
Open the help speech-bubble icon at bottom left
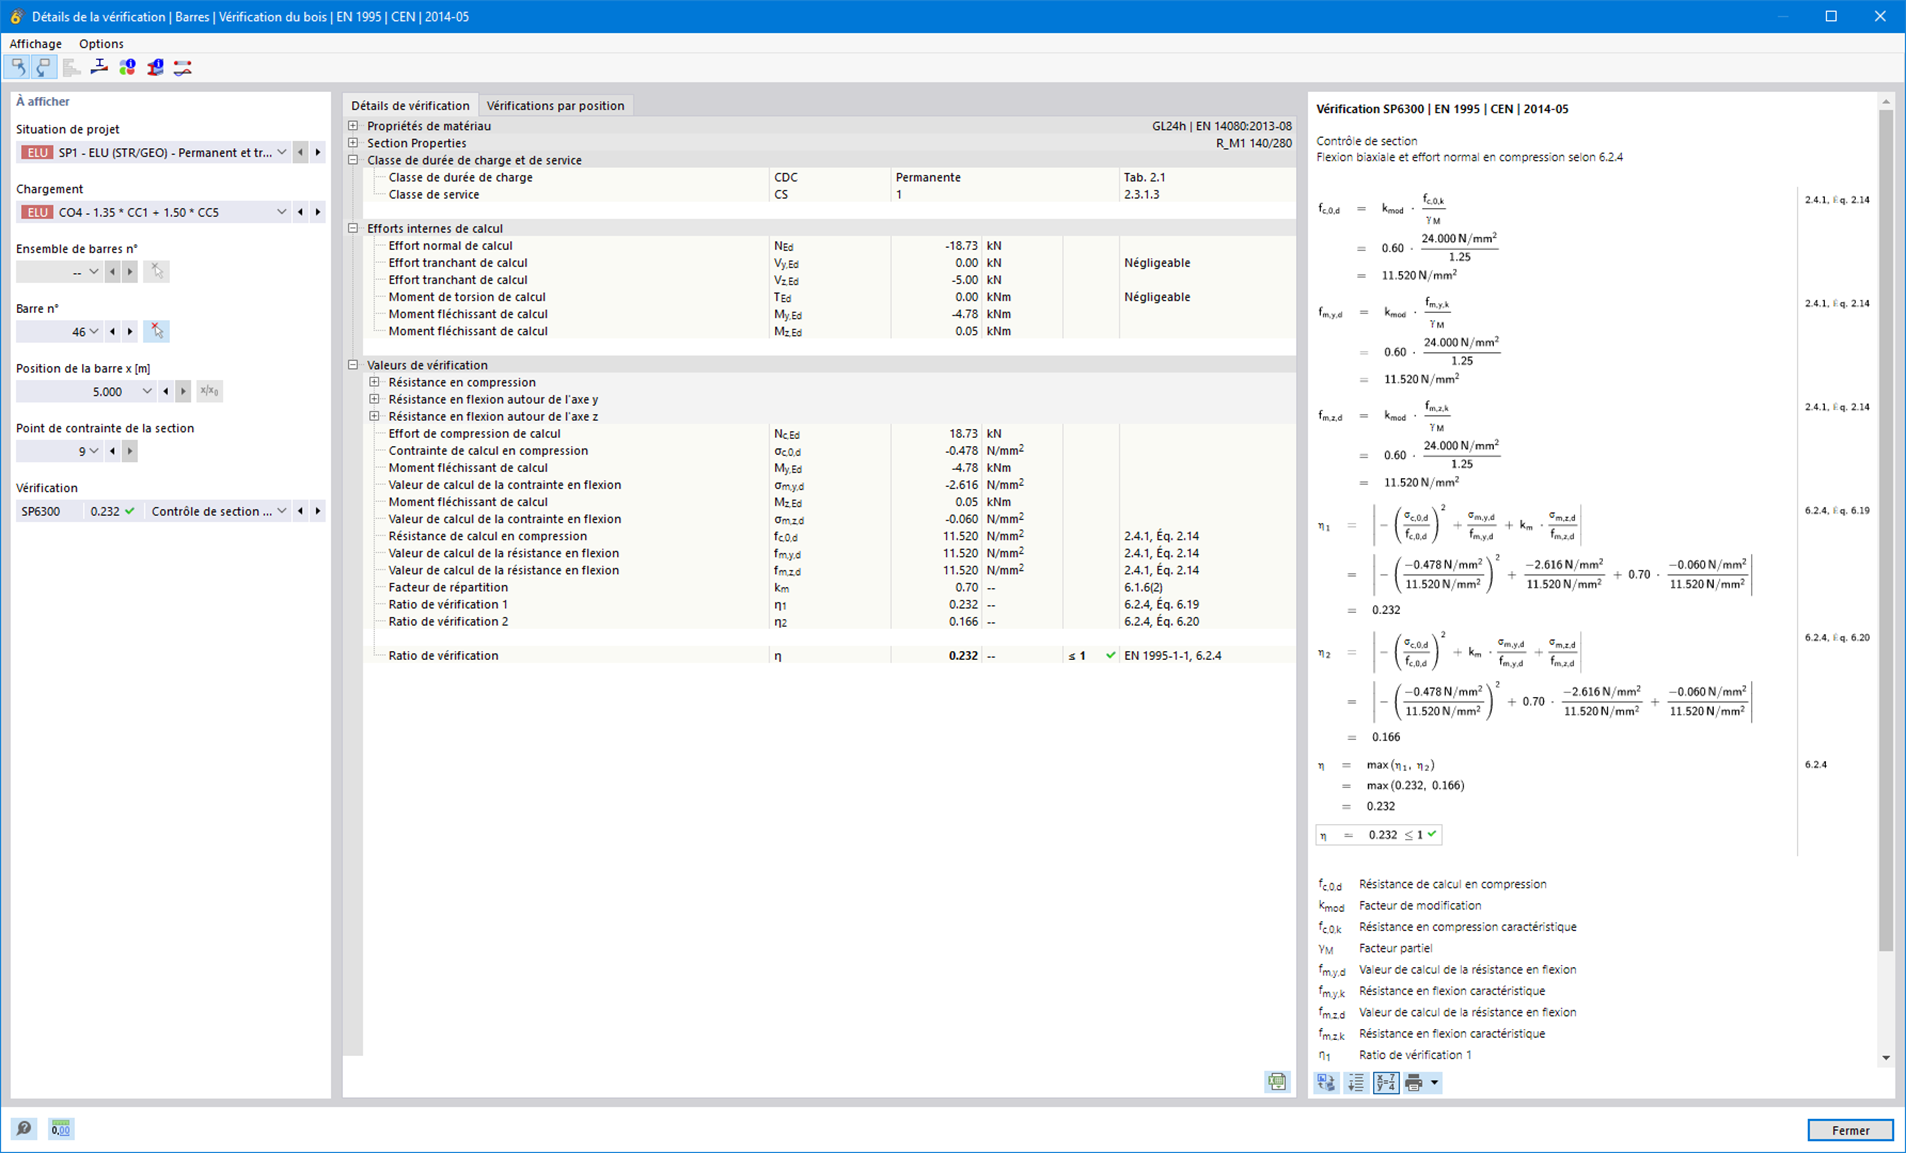click(x=23, y=1129)
